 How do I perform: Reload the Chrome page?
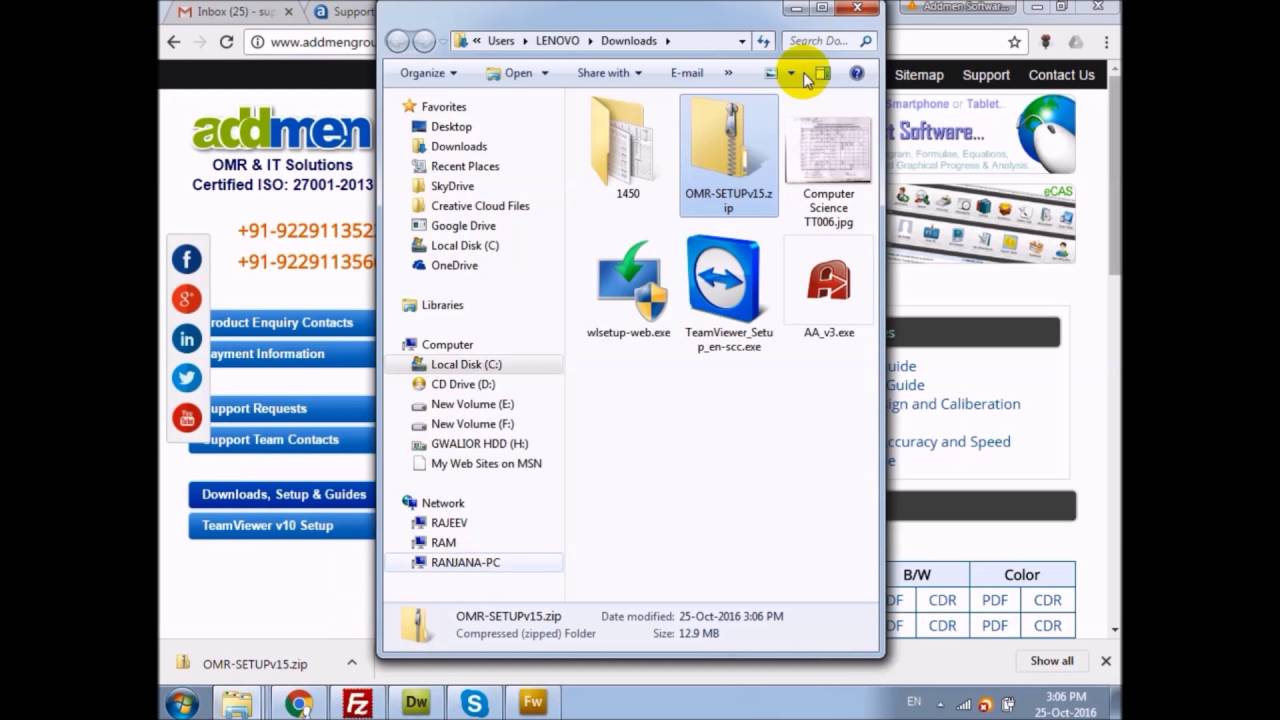tap(226, 42)
